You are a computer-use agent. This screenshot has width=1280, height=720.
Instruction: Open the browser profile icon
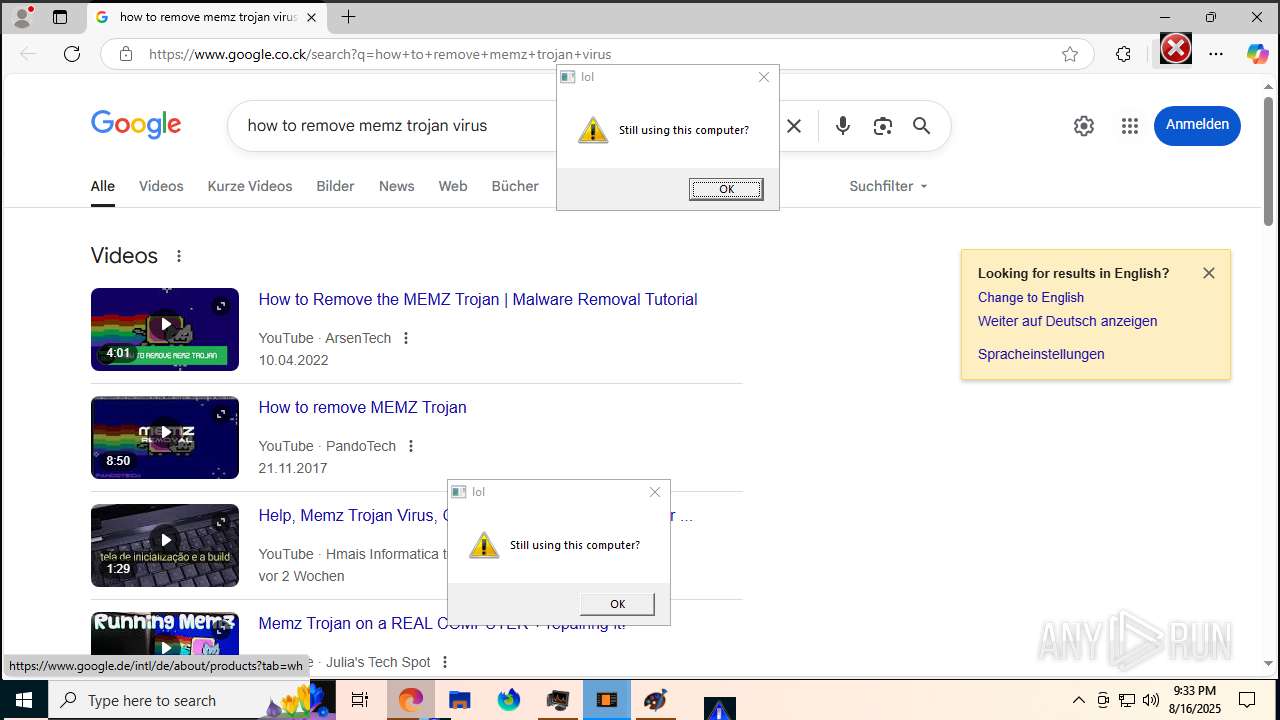22,16
